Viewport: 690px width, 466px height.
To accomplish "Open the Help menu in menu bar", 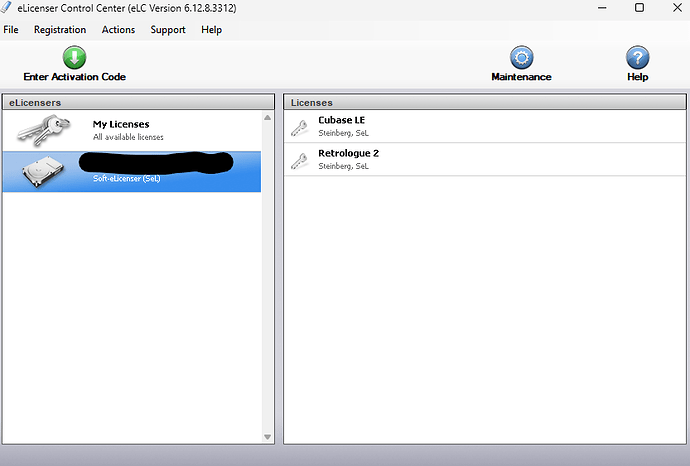I will [211, 29].
